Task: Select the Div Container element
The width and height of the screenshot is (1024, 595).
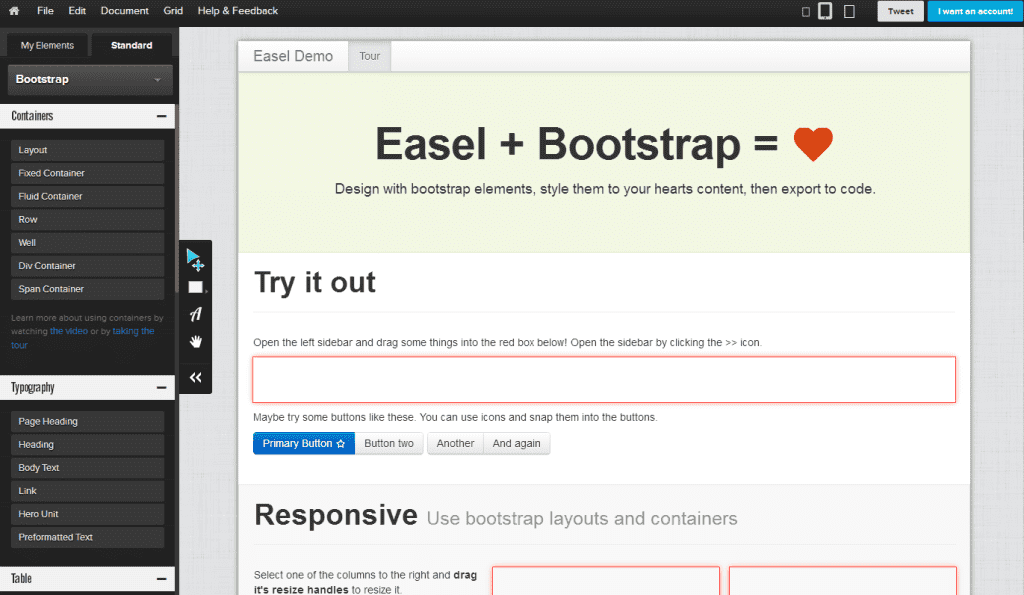Action: tap(87, 266)
